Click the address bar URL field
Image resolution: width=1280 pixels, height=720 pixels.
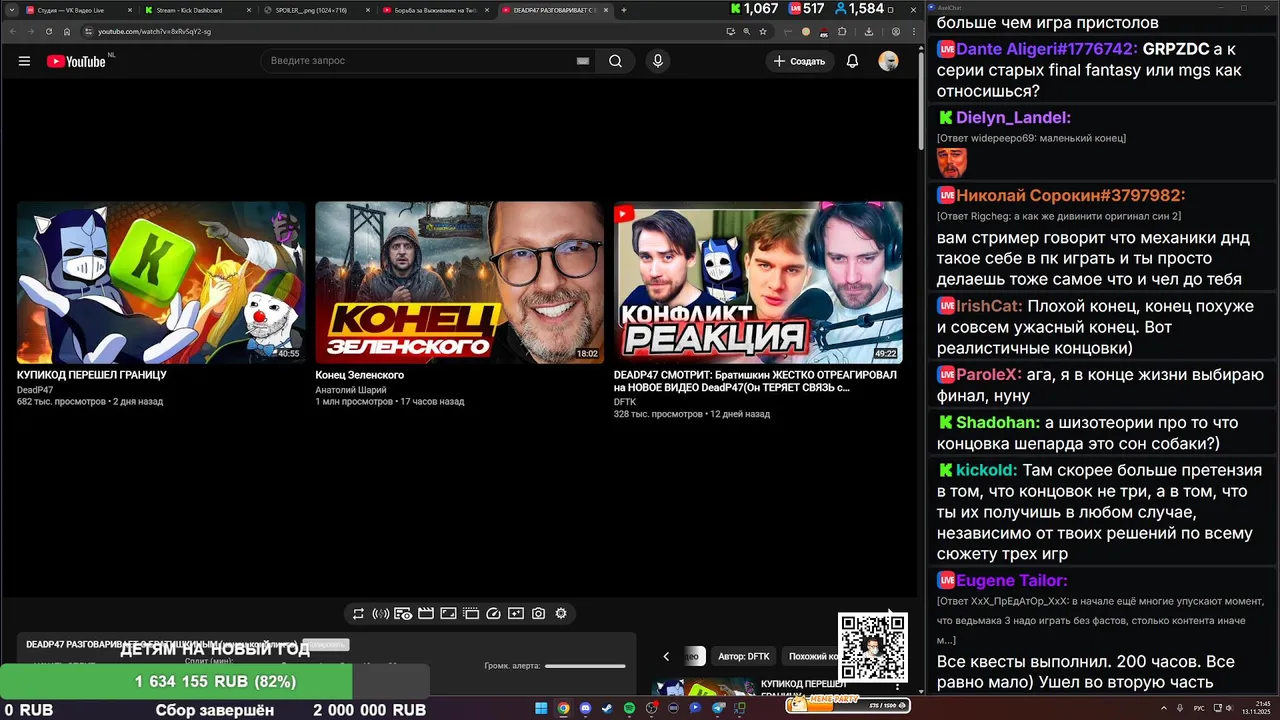tap(400, 31)
